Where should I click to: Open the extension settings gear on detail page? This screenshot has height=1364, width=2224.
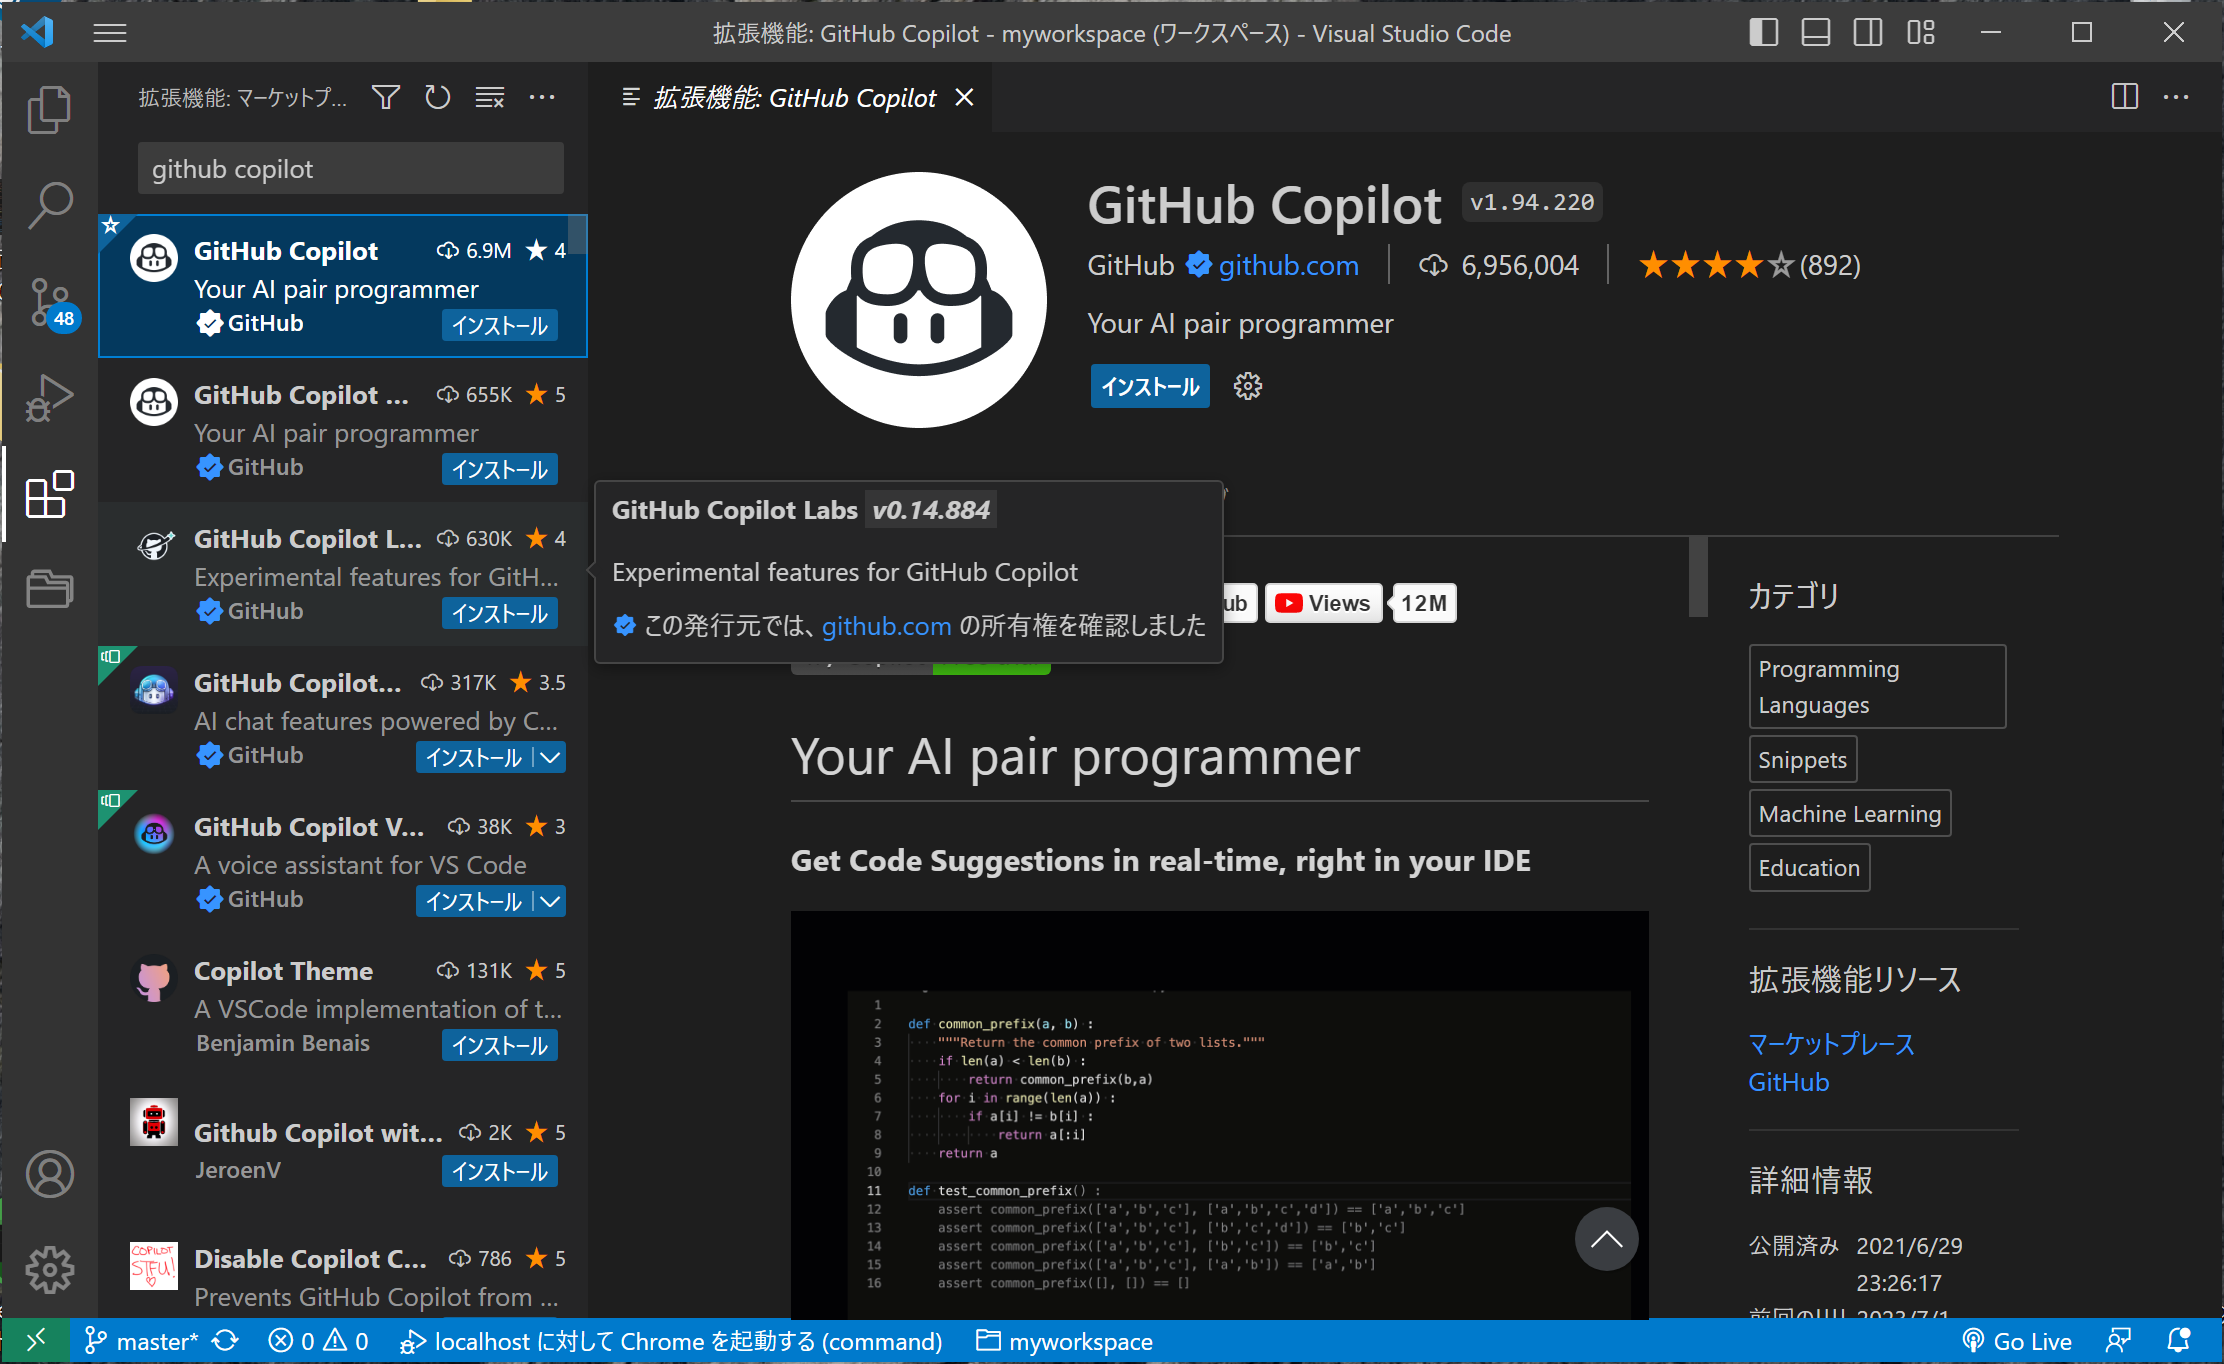[x=1248, y=387]
